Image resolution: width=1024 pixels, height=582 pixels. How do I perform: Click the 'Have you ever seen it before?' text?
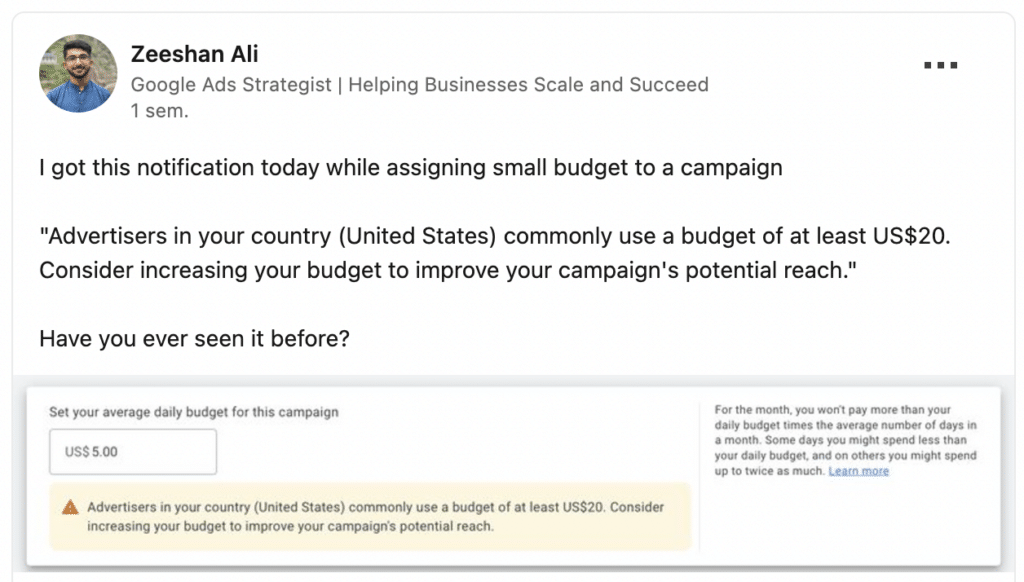[195, 338]
